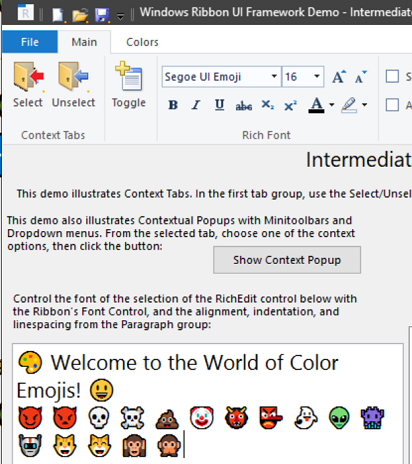Click the Save icon in quick access toolbar
This screenshot has width=412, height=464.
pyautogui.click(x=102, y=15)
